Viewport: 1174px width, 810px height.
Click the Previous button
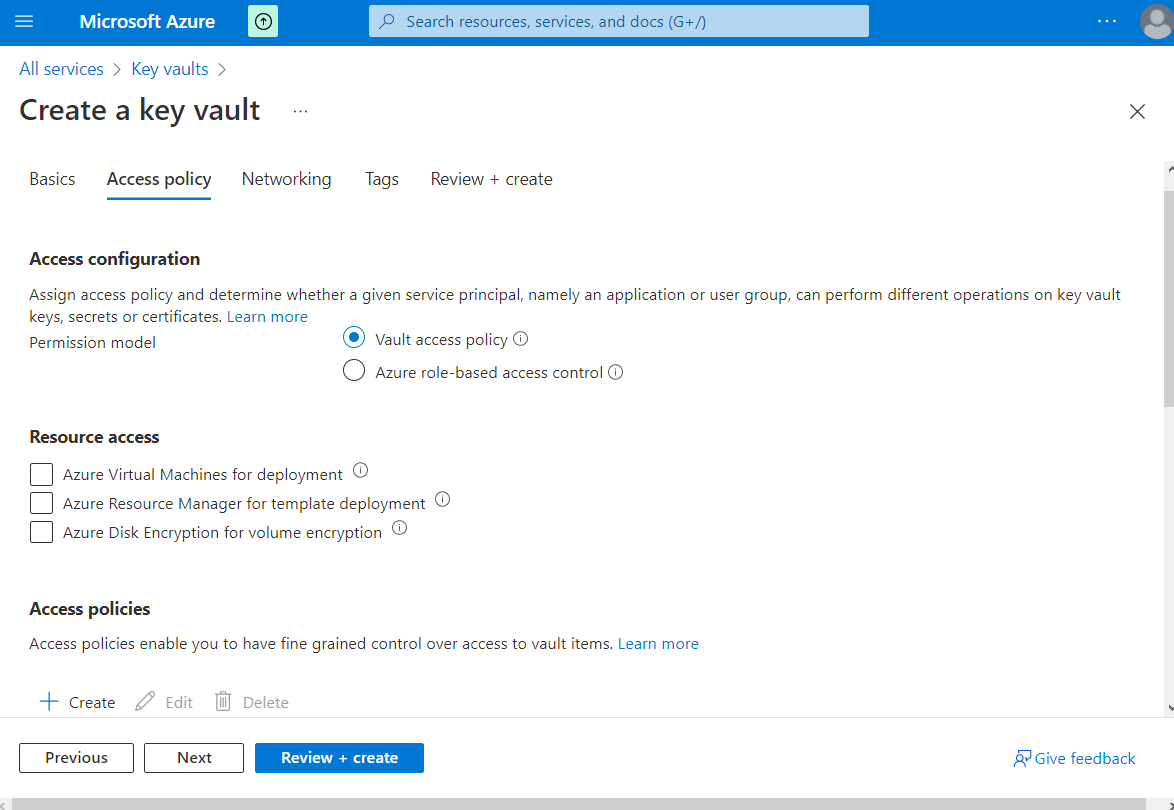click(76, 758)
